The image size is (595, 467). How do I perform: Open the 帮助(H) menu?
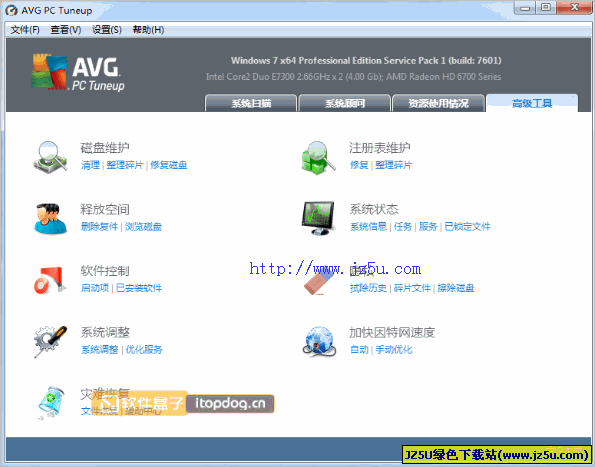tap(148, 30)
